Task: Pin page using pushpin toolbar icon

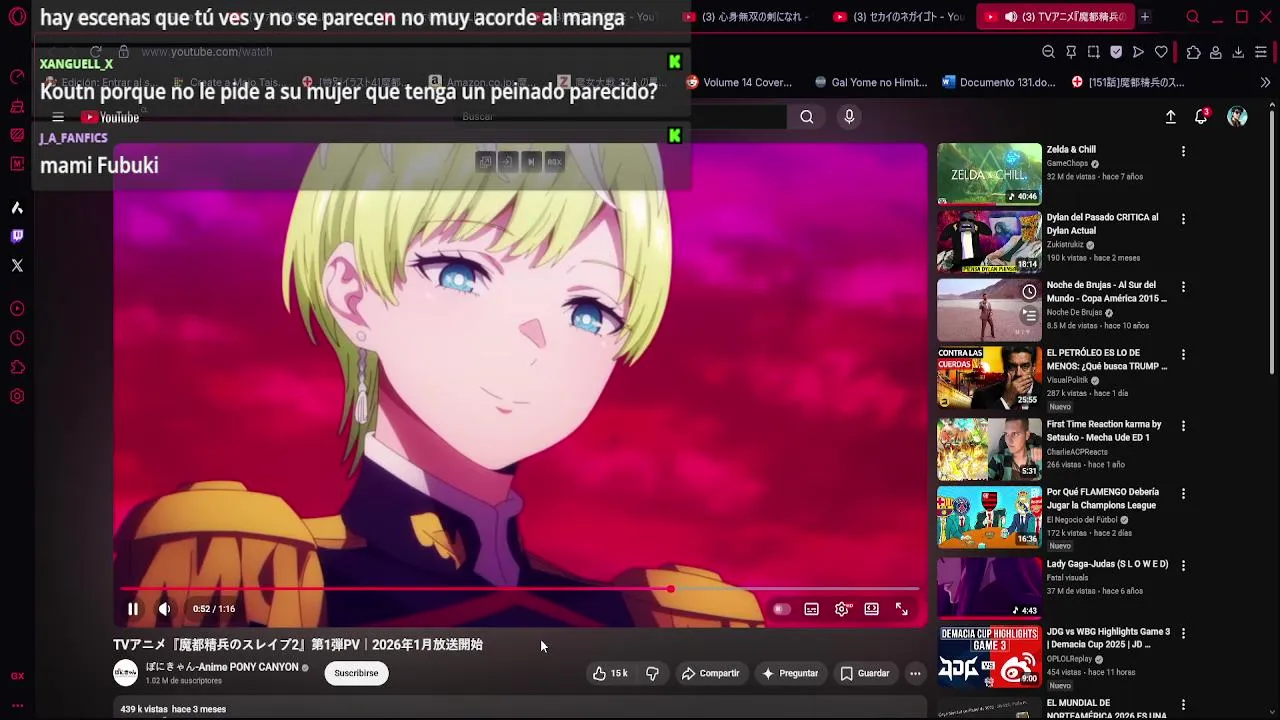Action: [x=1071, y=52]
